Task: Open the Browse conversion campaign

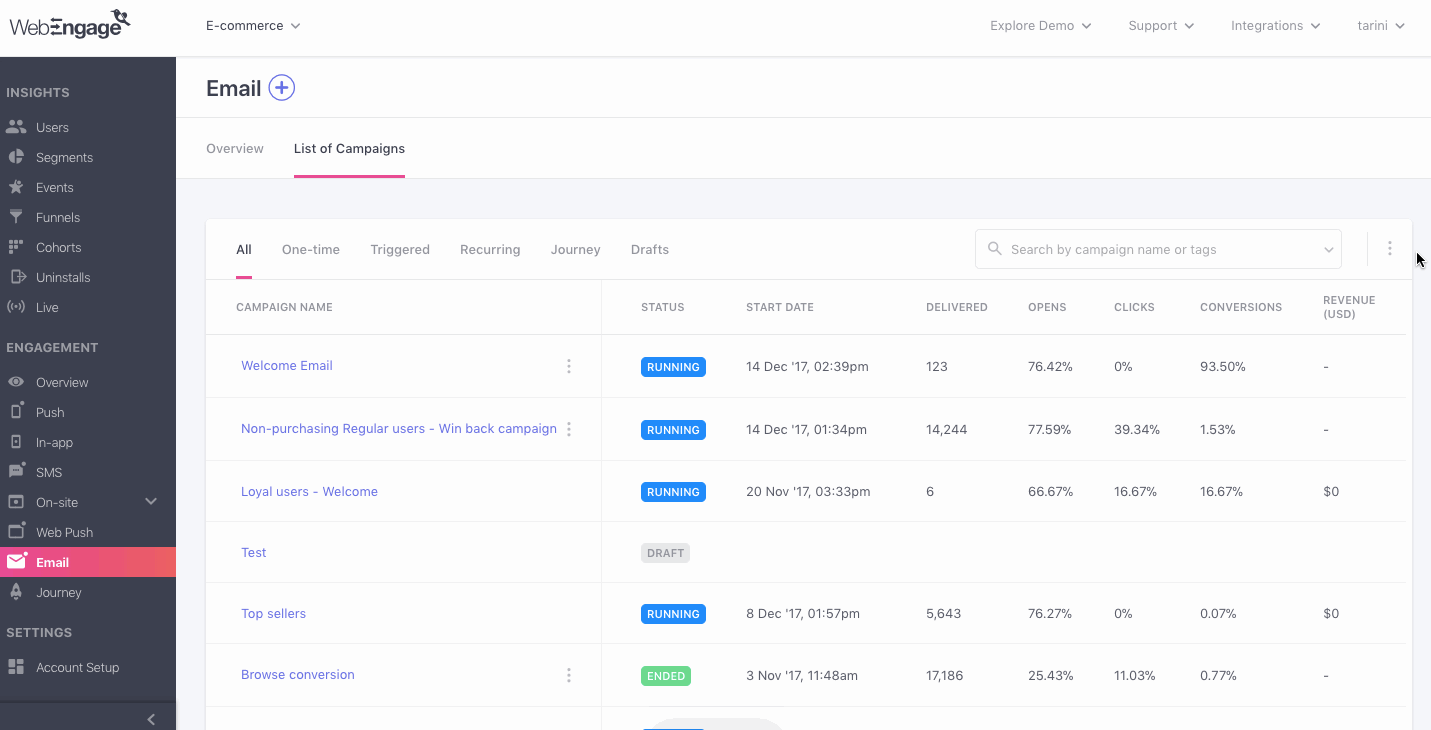Action: [x=298, y=675]
